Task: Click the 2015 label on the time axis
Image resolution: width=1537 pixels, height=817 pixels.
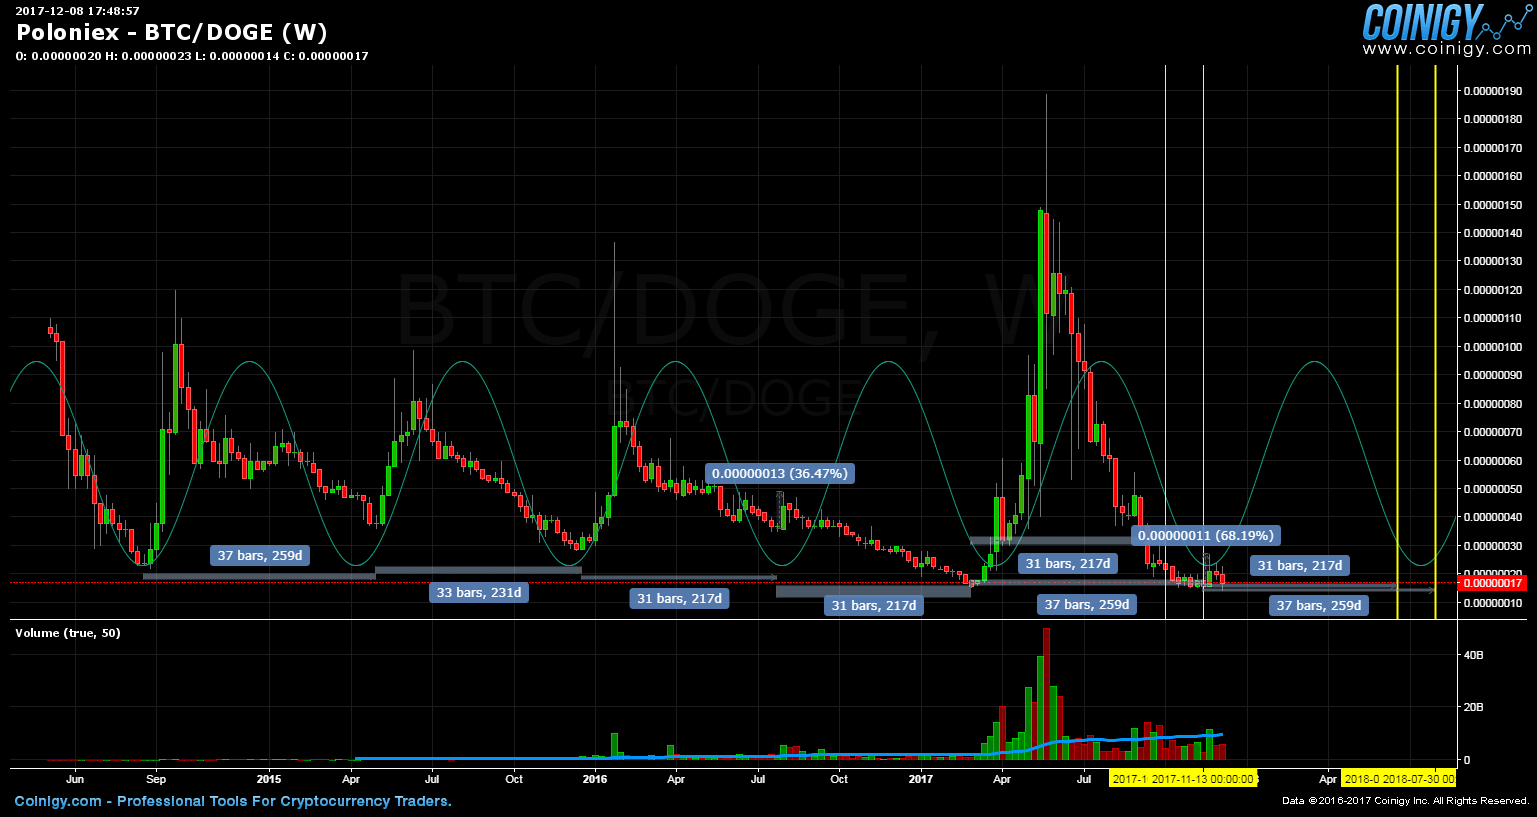Action: tap(269, 779)
